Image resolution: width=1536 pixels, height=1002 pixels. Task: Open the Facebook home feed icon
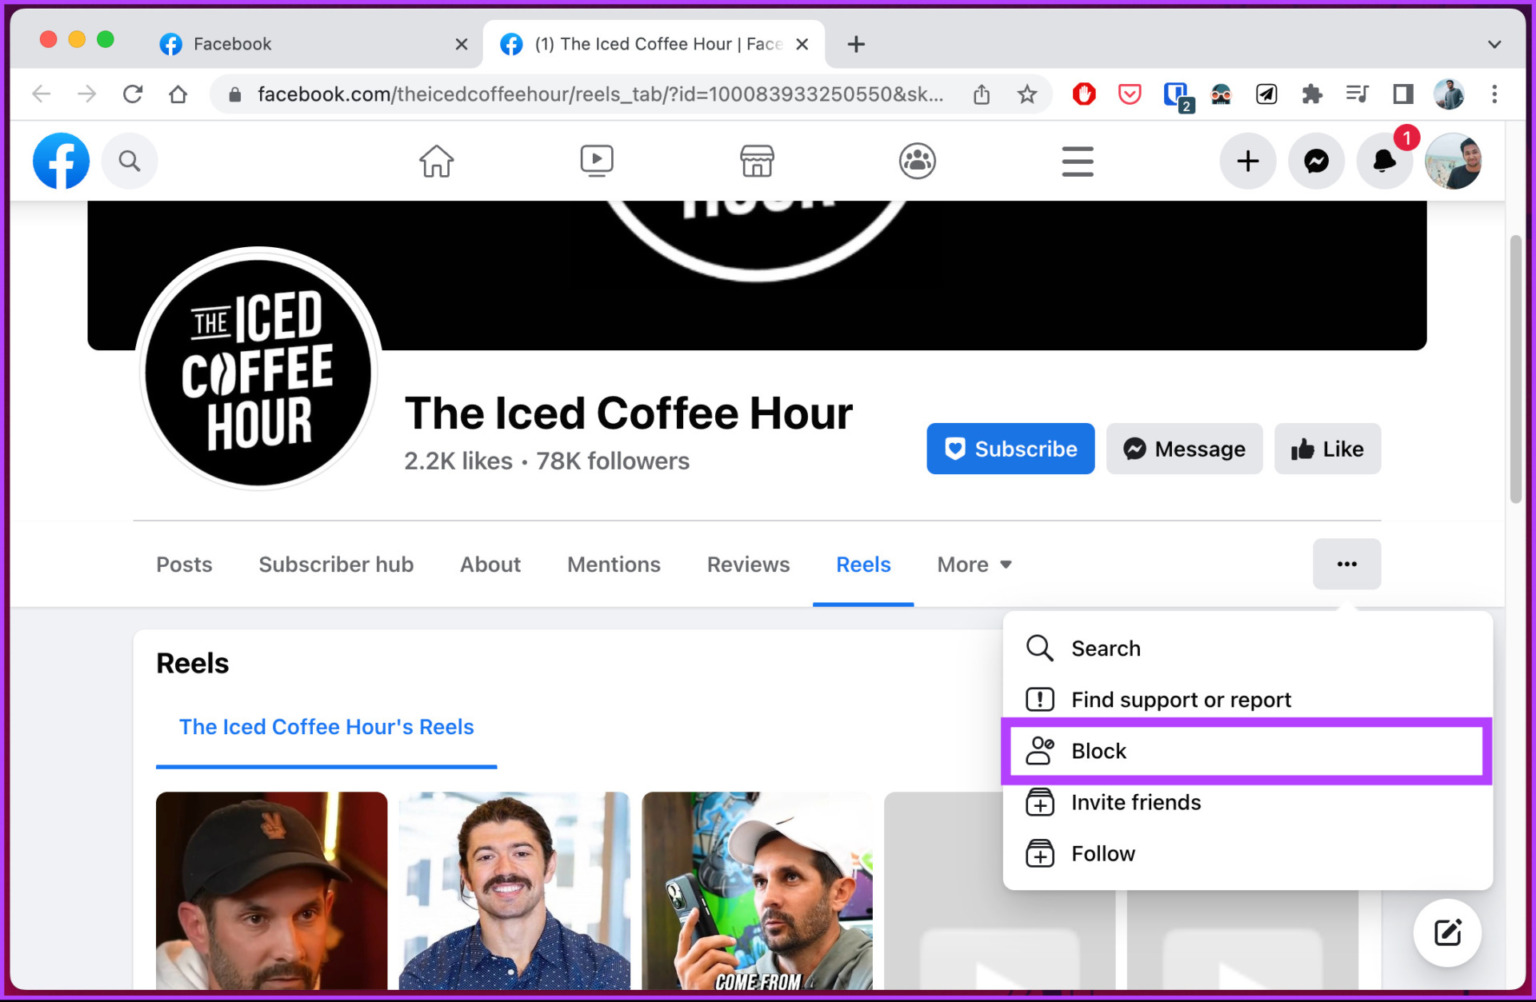(x=436, y=161)
